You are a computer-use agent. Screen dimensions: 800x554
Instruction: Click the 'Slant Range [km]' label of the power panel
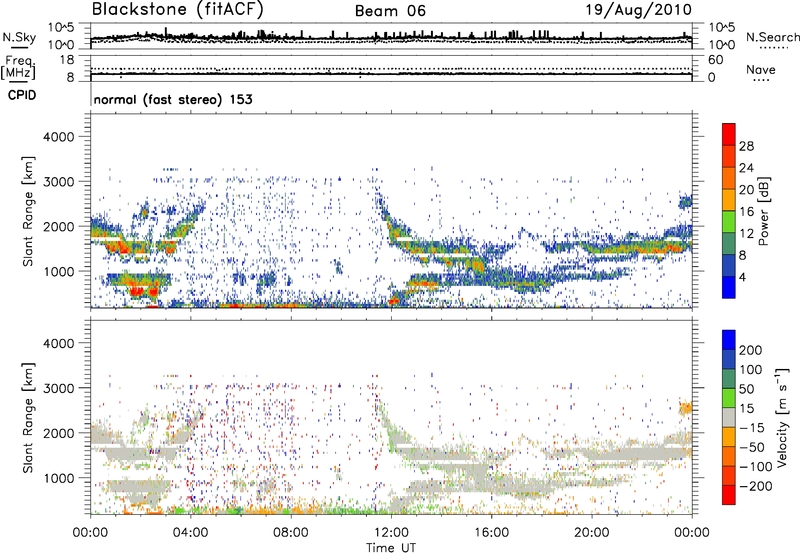point(28,211)
